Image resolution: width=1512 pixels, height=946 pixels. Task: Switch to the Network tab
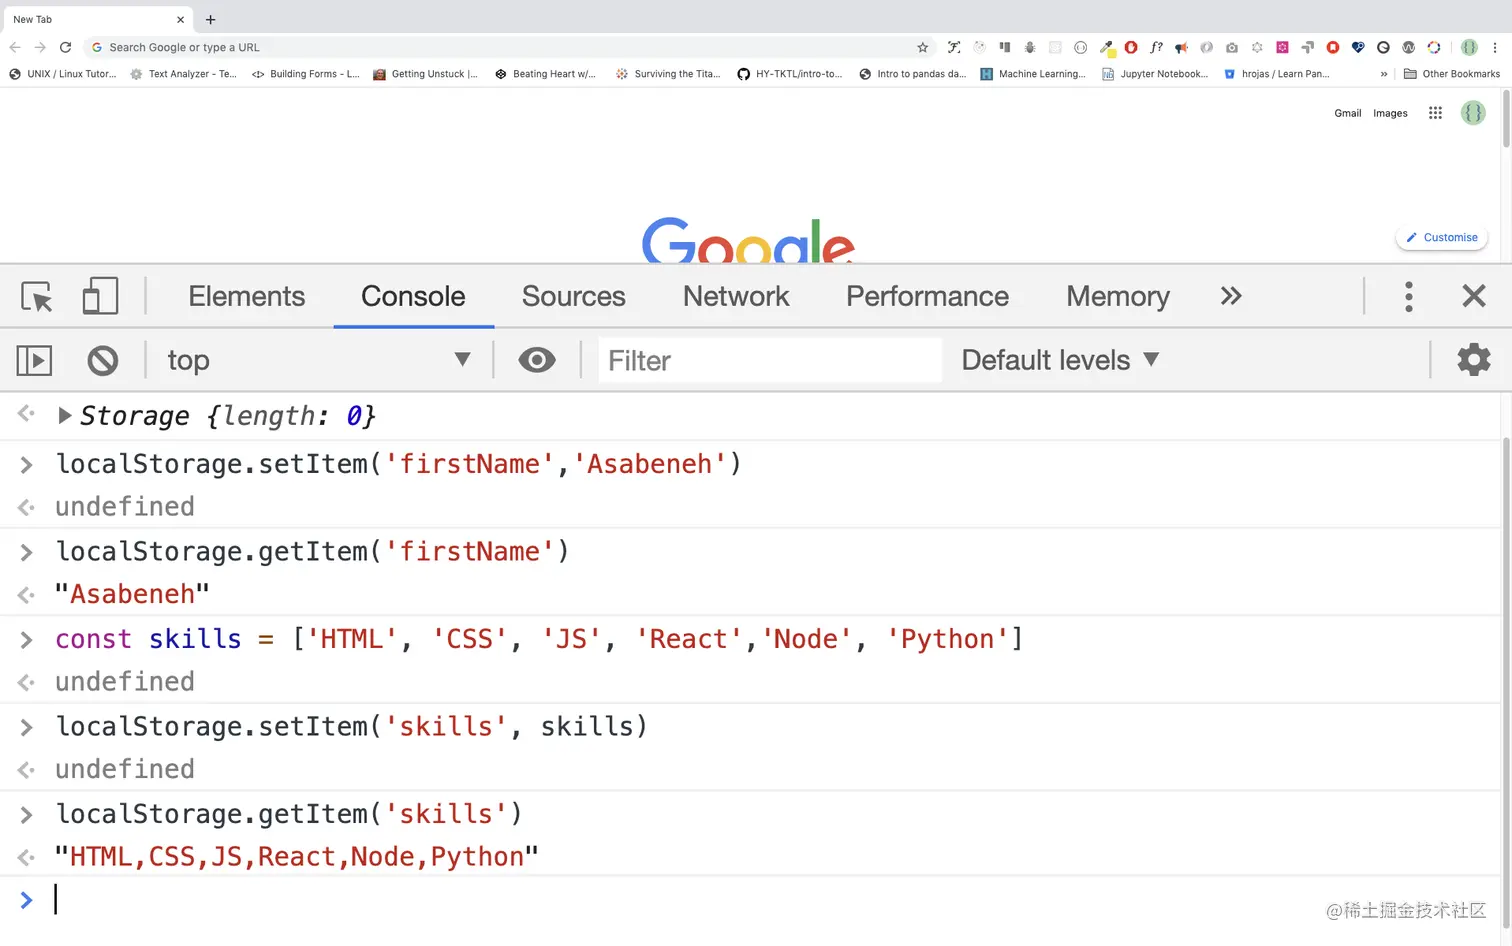click(x=736, y=296)
